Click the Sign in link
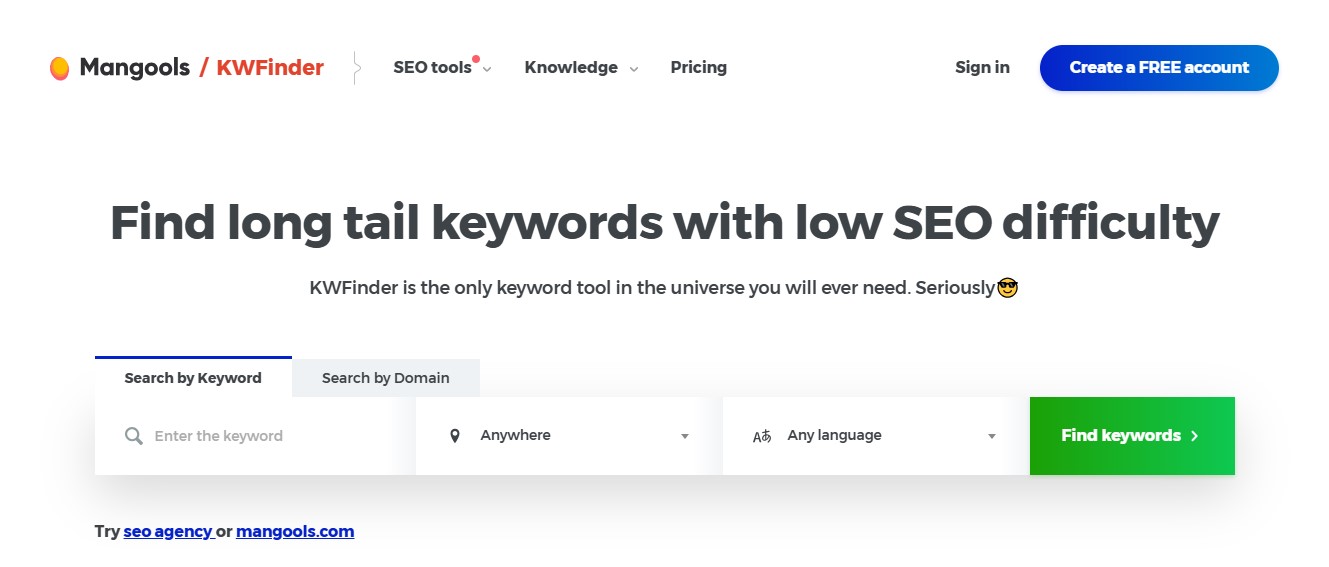The width and height of the screenshot is (1329, 567). 982,68
